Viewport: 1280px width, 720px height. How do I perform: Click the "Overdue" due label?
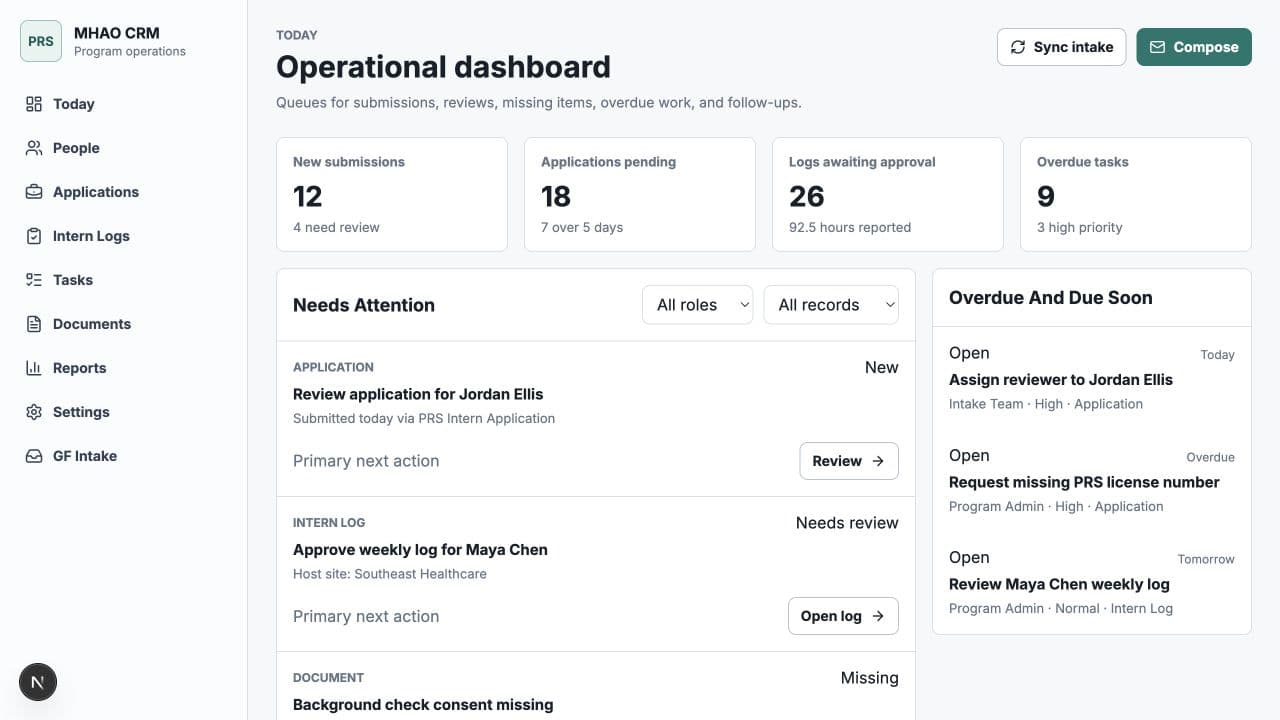[x=1211, y=457]
